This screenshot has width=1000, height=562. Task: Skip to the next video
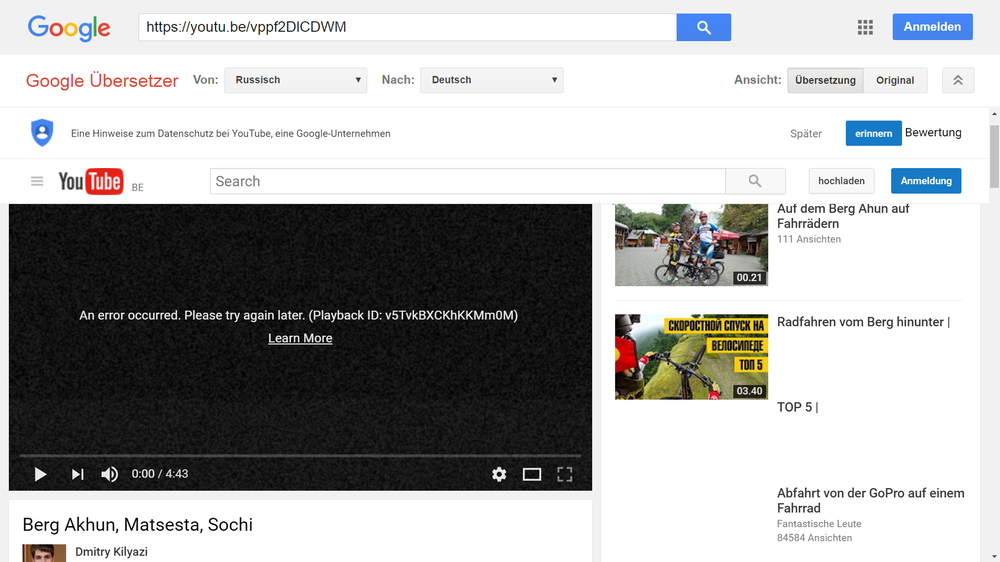coord(77,474)
